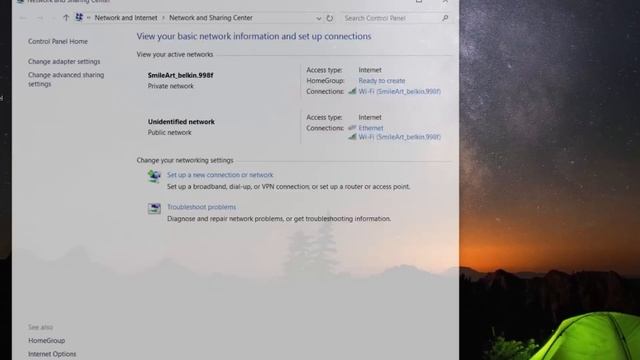This screenshot has width=640, height=360.
Task: Open Wi-Fi (SmileArt_belkin.998f) link under Unidentified network
Action: pos(400,137)
